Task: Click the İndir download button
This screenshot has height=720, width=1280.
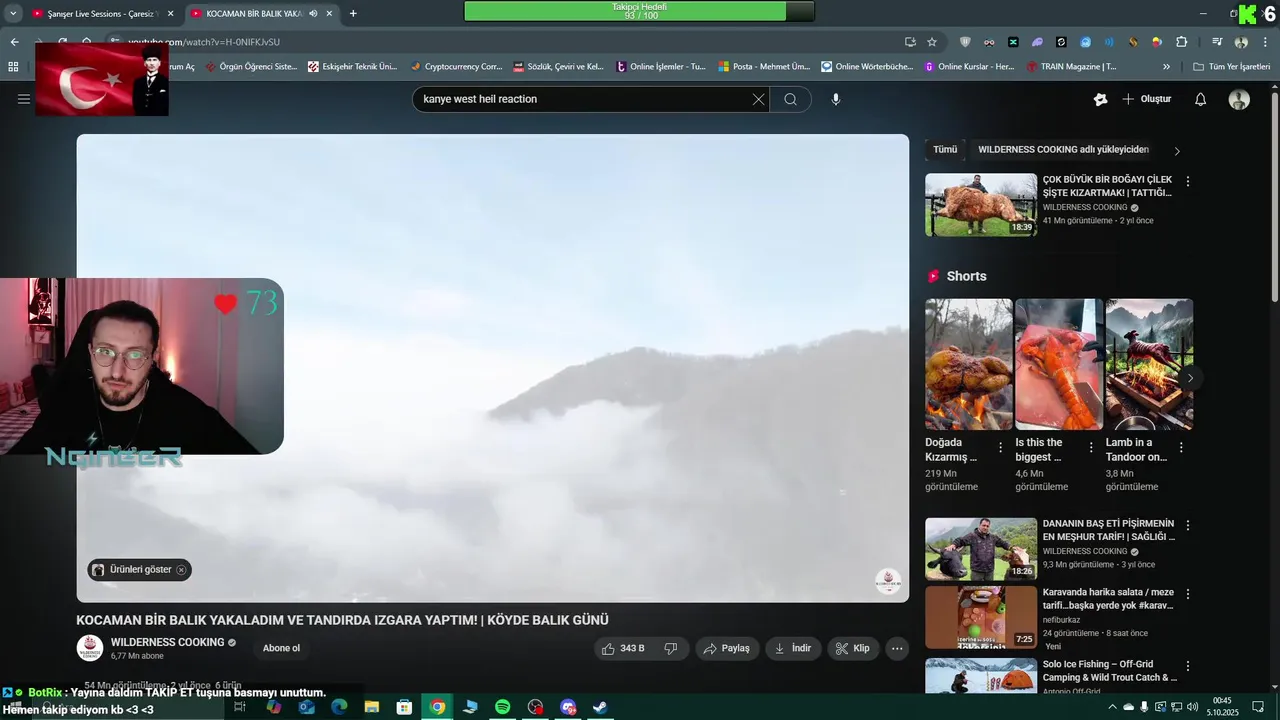Action: pyautogui.click(x=794, y=648)
